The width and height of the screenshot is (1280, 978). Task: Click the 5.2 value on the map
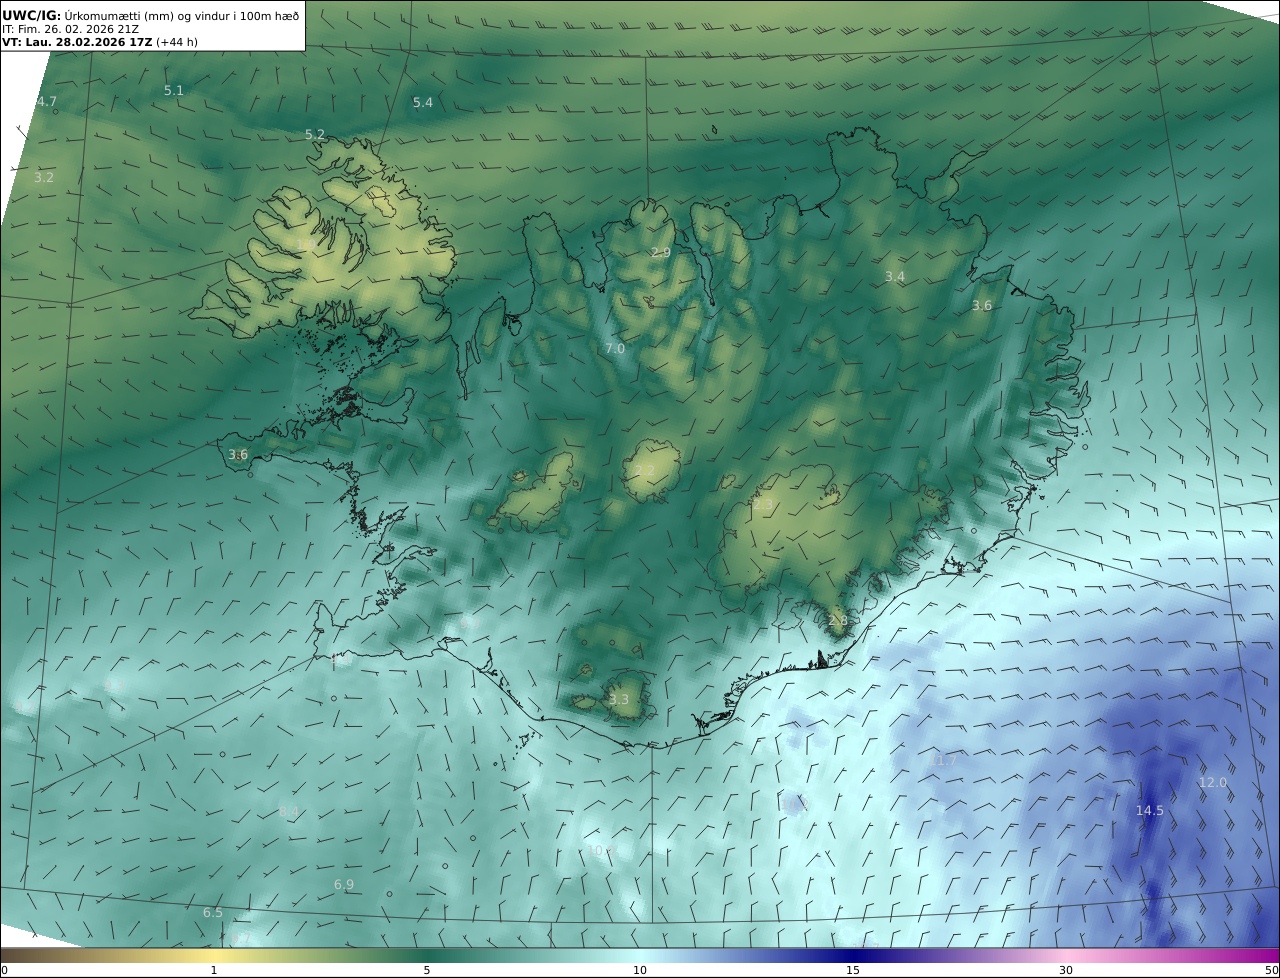315,135
